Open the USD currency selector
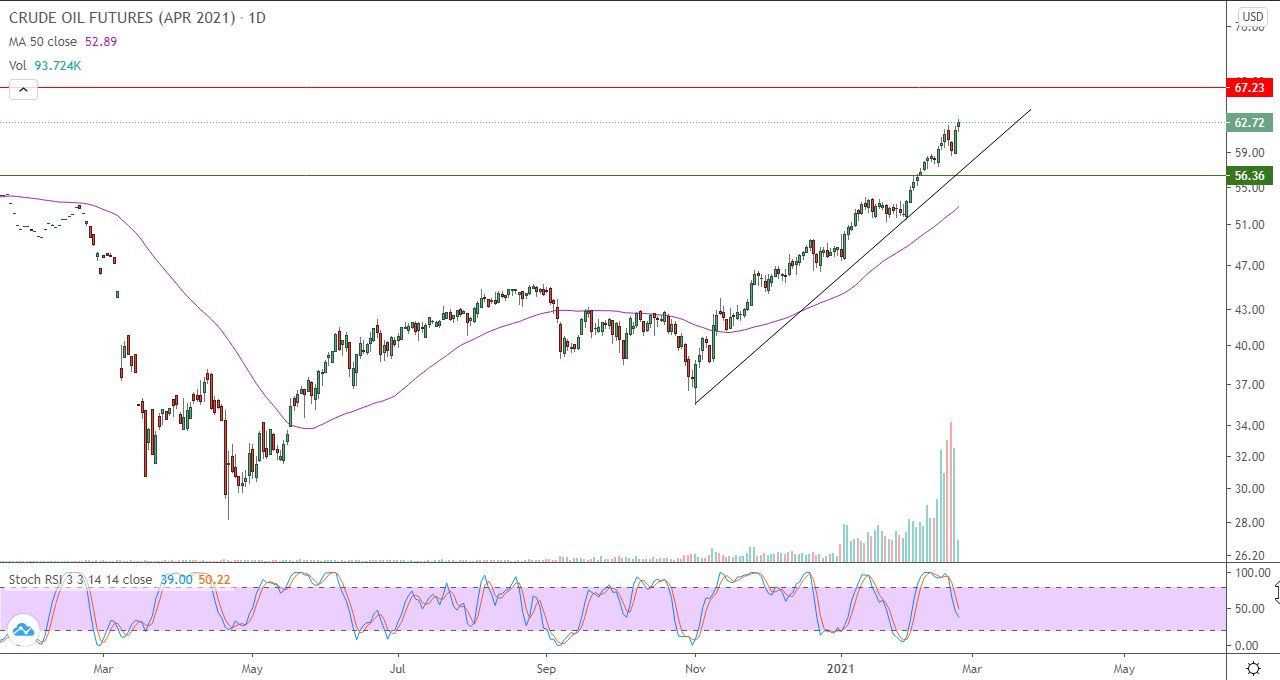1280x680 pixels. click(x=1253, y=16)
